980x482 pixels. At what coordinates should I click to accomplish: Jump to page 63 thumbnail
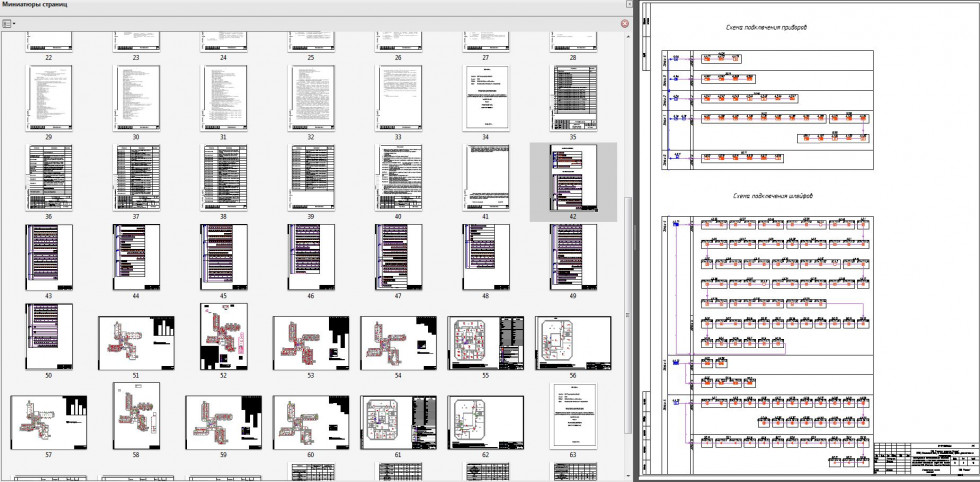click(x=573, y=416)
